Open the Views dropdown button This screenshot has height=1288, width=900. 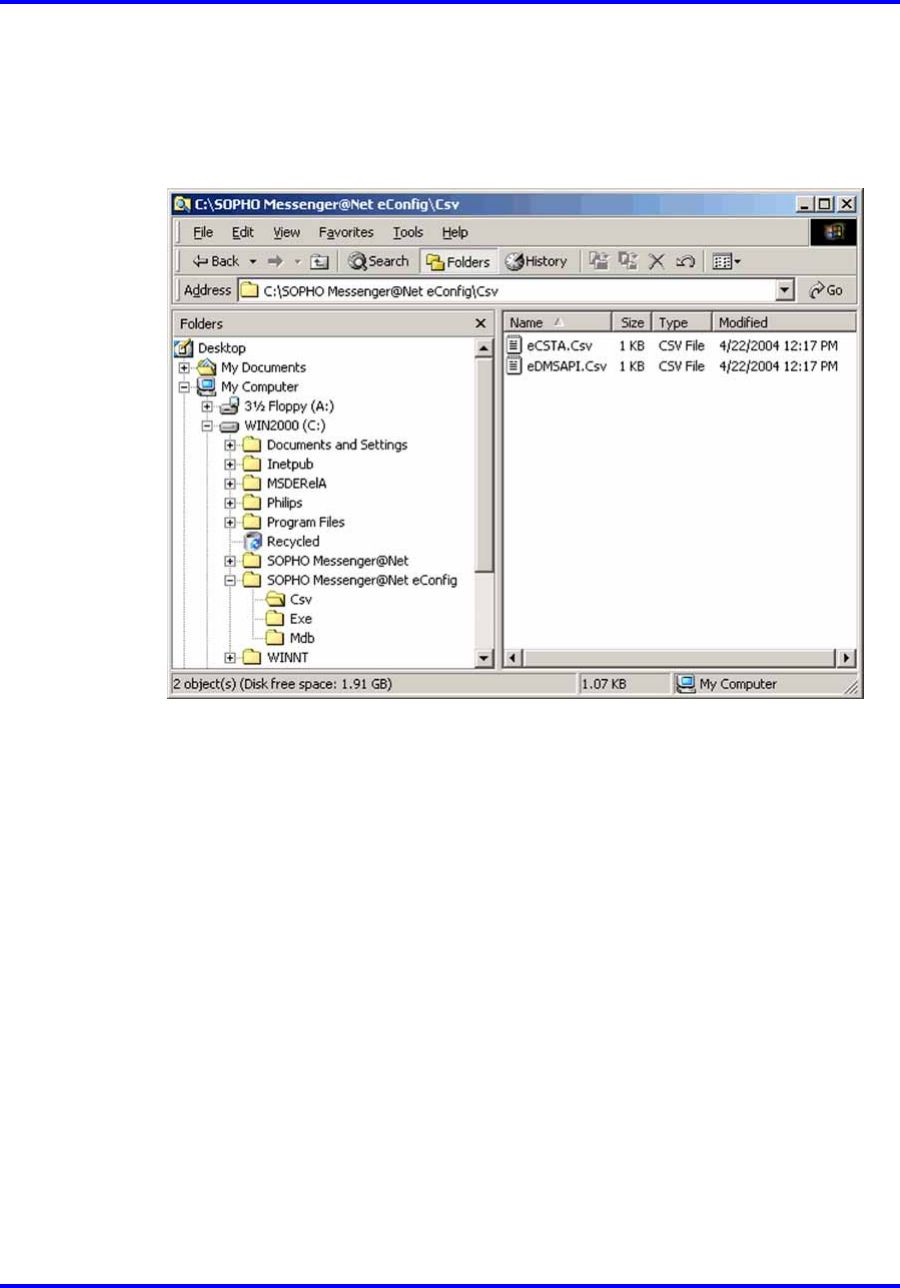[x=726, y=261]
